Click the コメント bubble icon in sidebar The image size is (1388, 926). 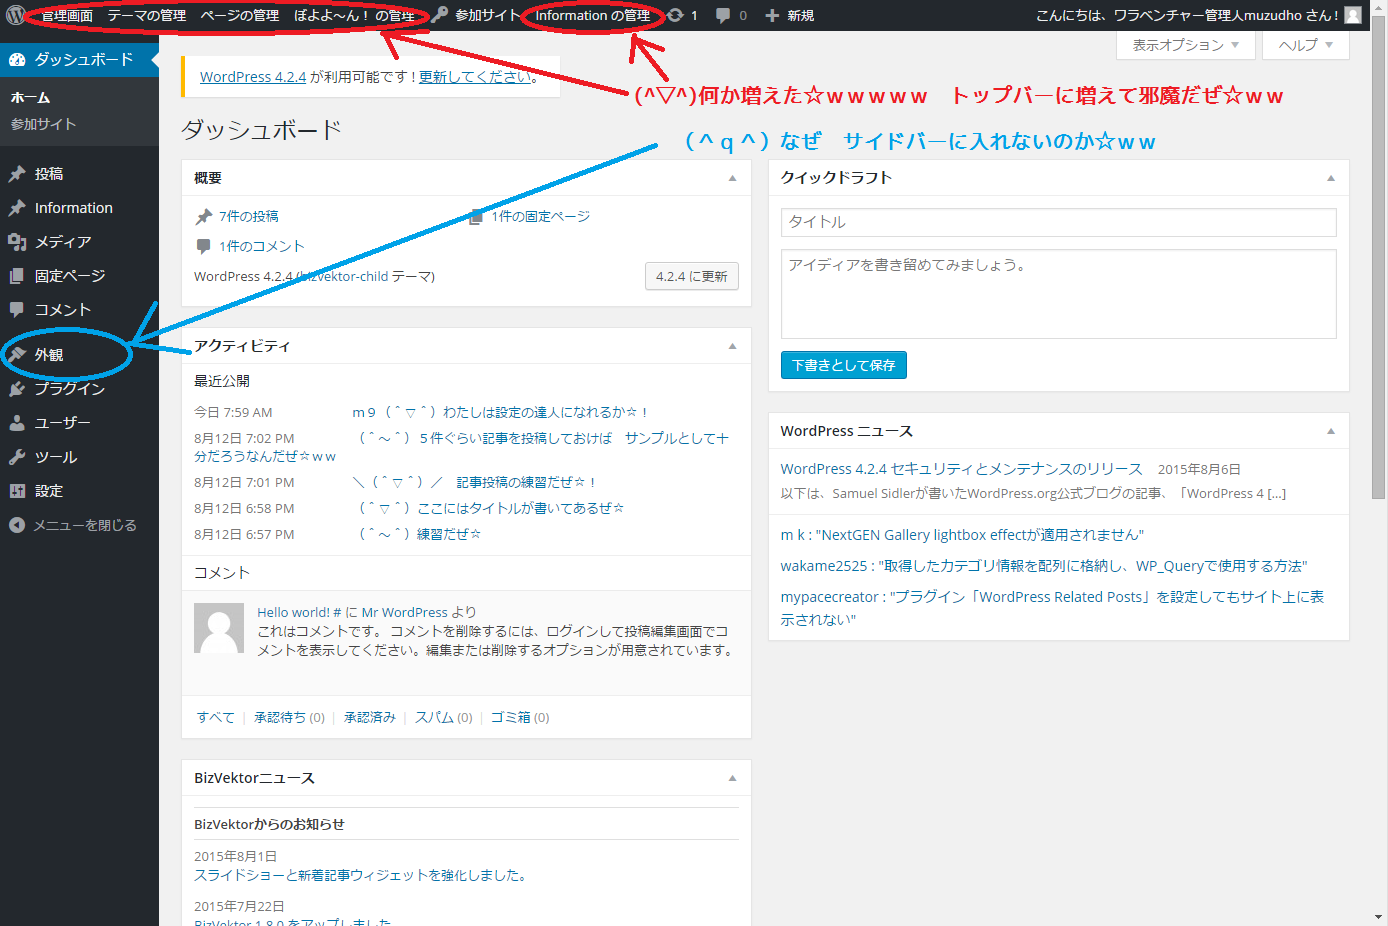pyautogui.click(x=17, y=310)
